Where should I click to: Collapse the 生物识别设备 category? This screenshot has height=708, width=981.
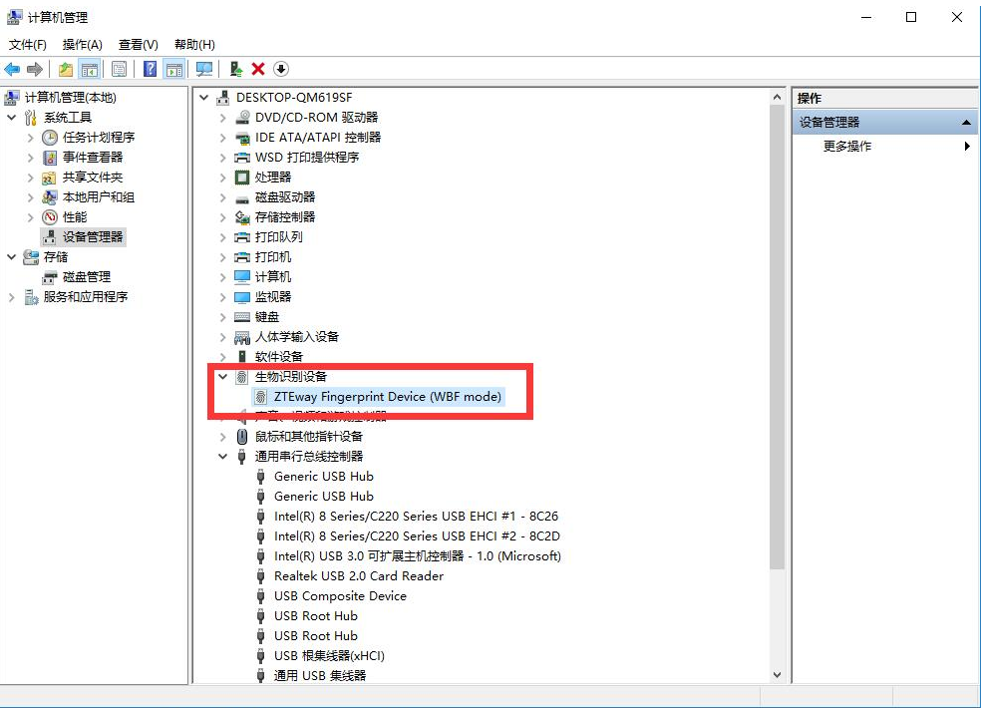click(223, 377)
